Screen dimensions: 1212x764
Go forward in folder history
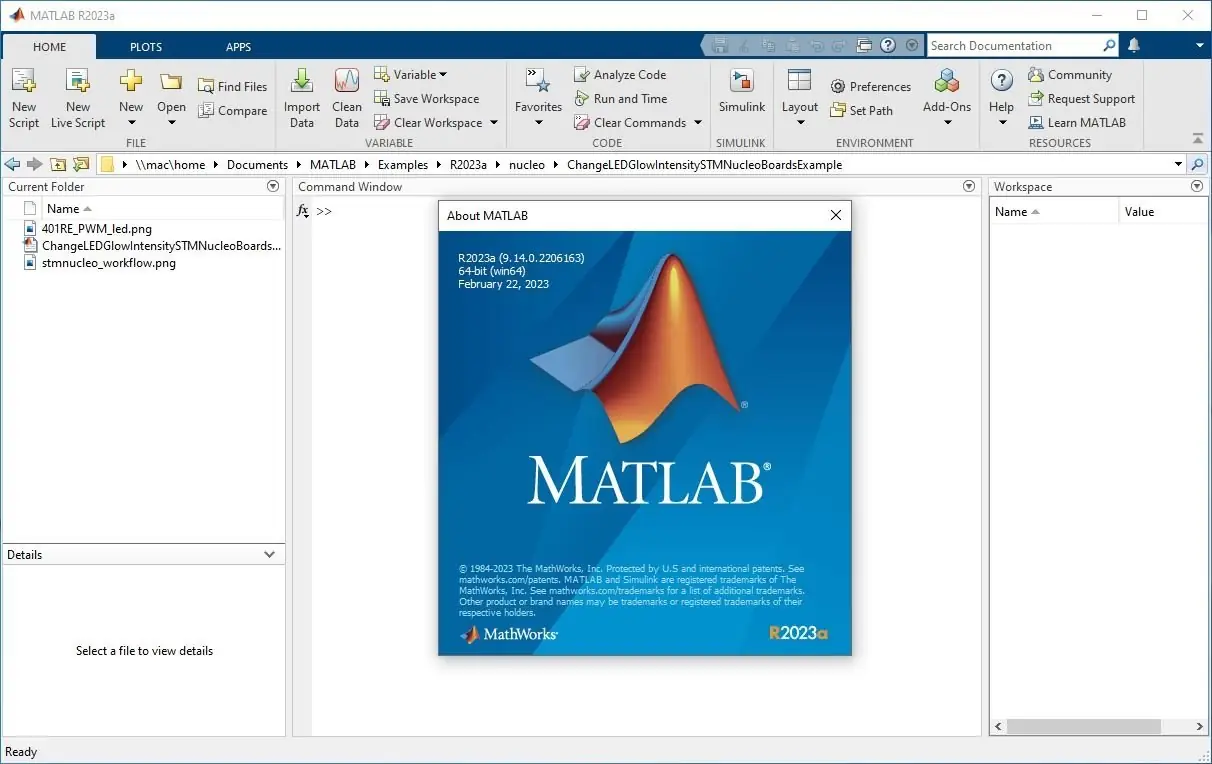(x=35, y=165)
